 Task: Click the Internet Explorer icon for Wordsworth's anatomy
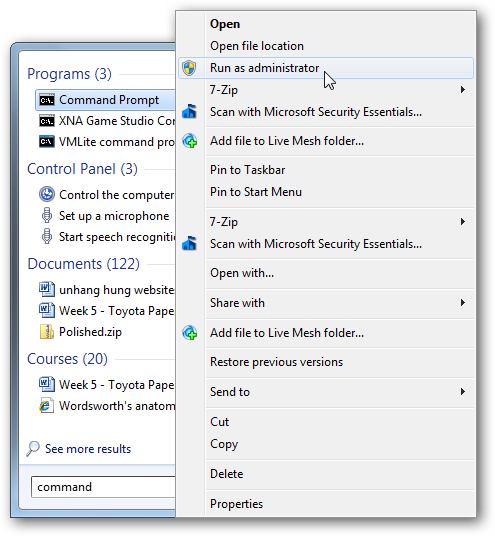[x=46, y=405]
